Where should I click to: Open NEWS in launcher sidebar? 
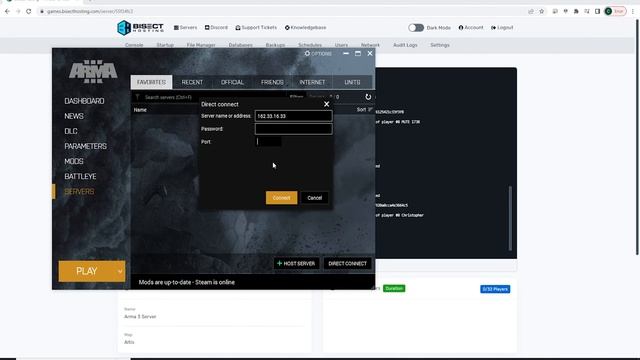point(74,116)
